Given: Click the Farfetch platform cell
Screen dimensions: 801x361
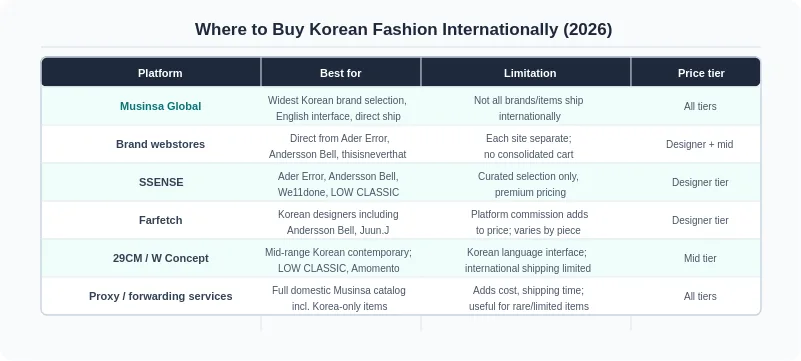Looking at the screenshot, I should point(160,220).
